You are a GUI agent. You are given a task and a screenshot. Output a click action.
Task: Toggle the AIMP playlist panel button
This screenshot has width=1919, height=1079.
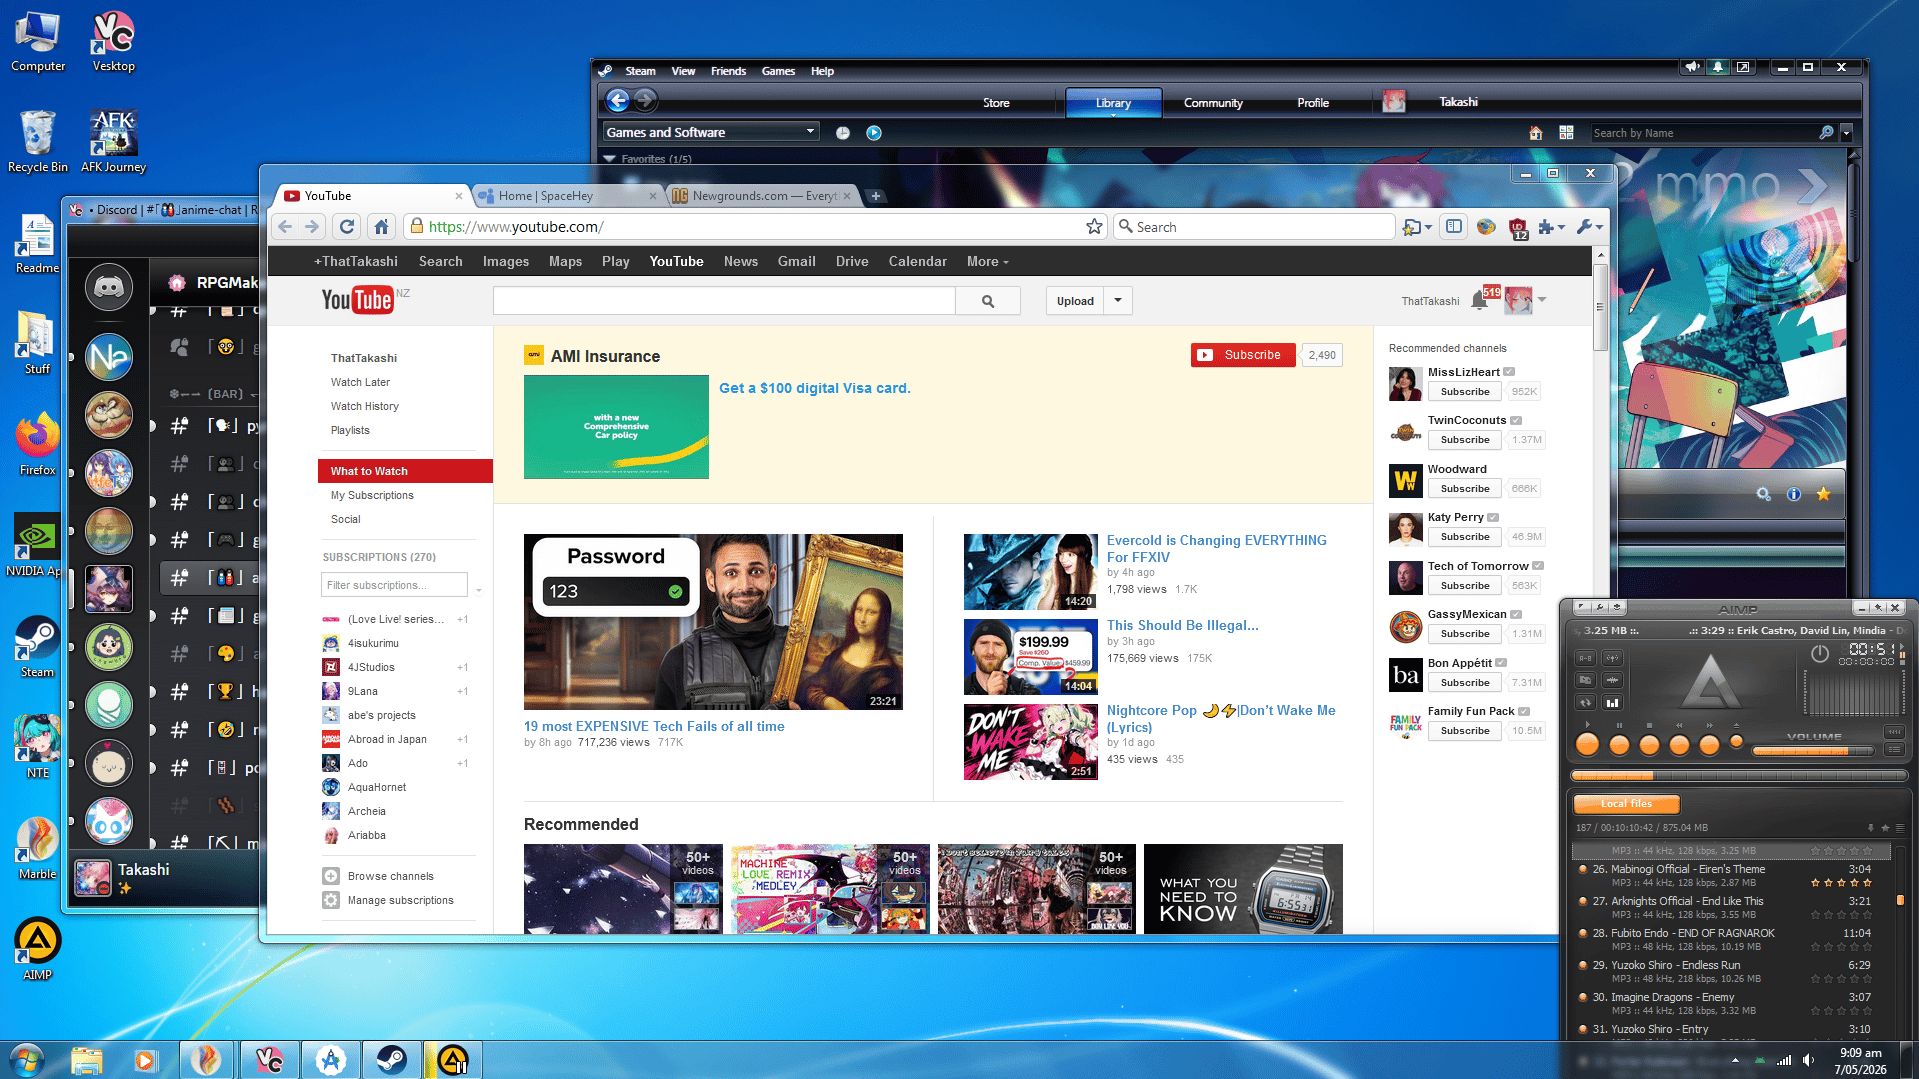(x=1894, y=749)
